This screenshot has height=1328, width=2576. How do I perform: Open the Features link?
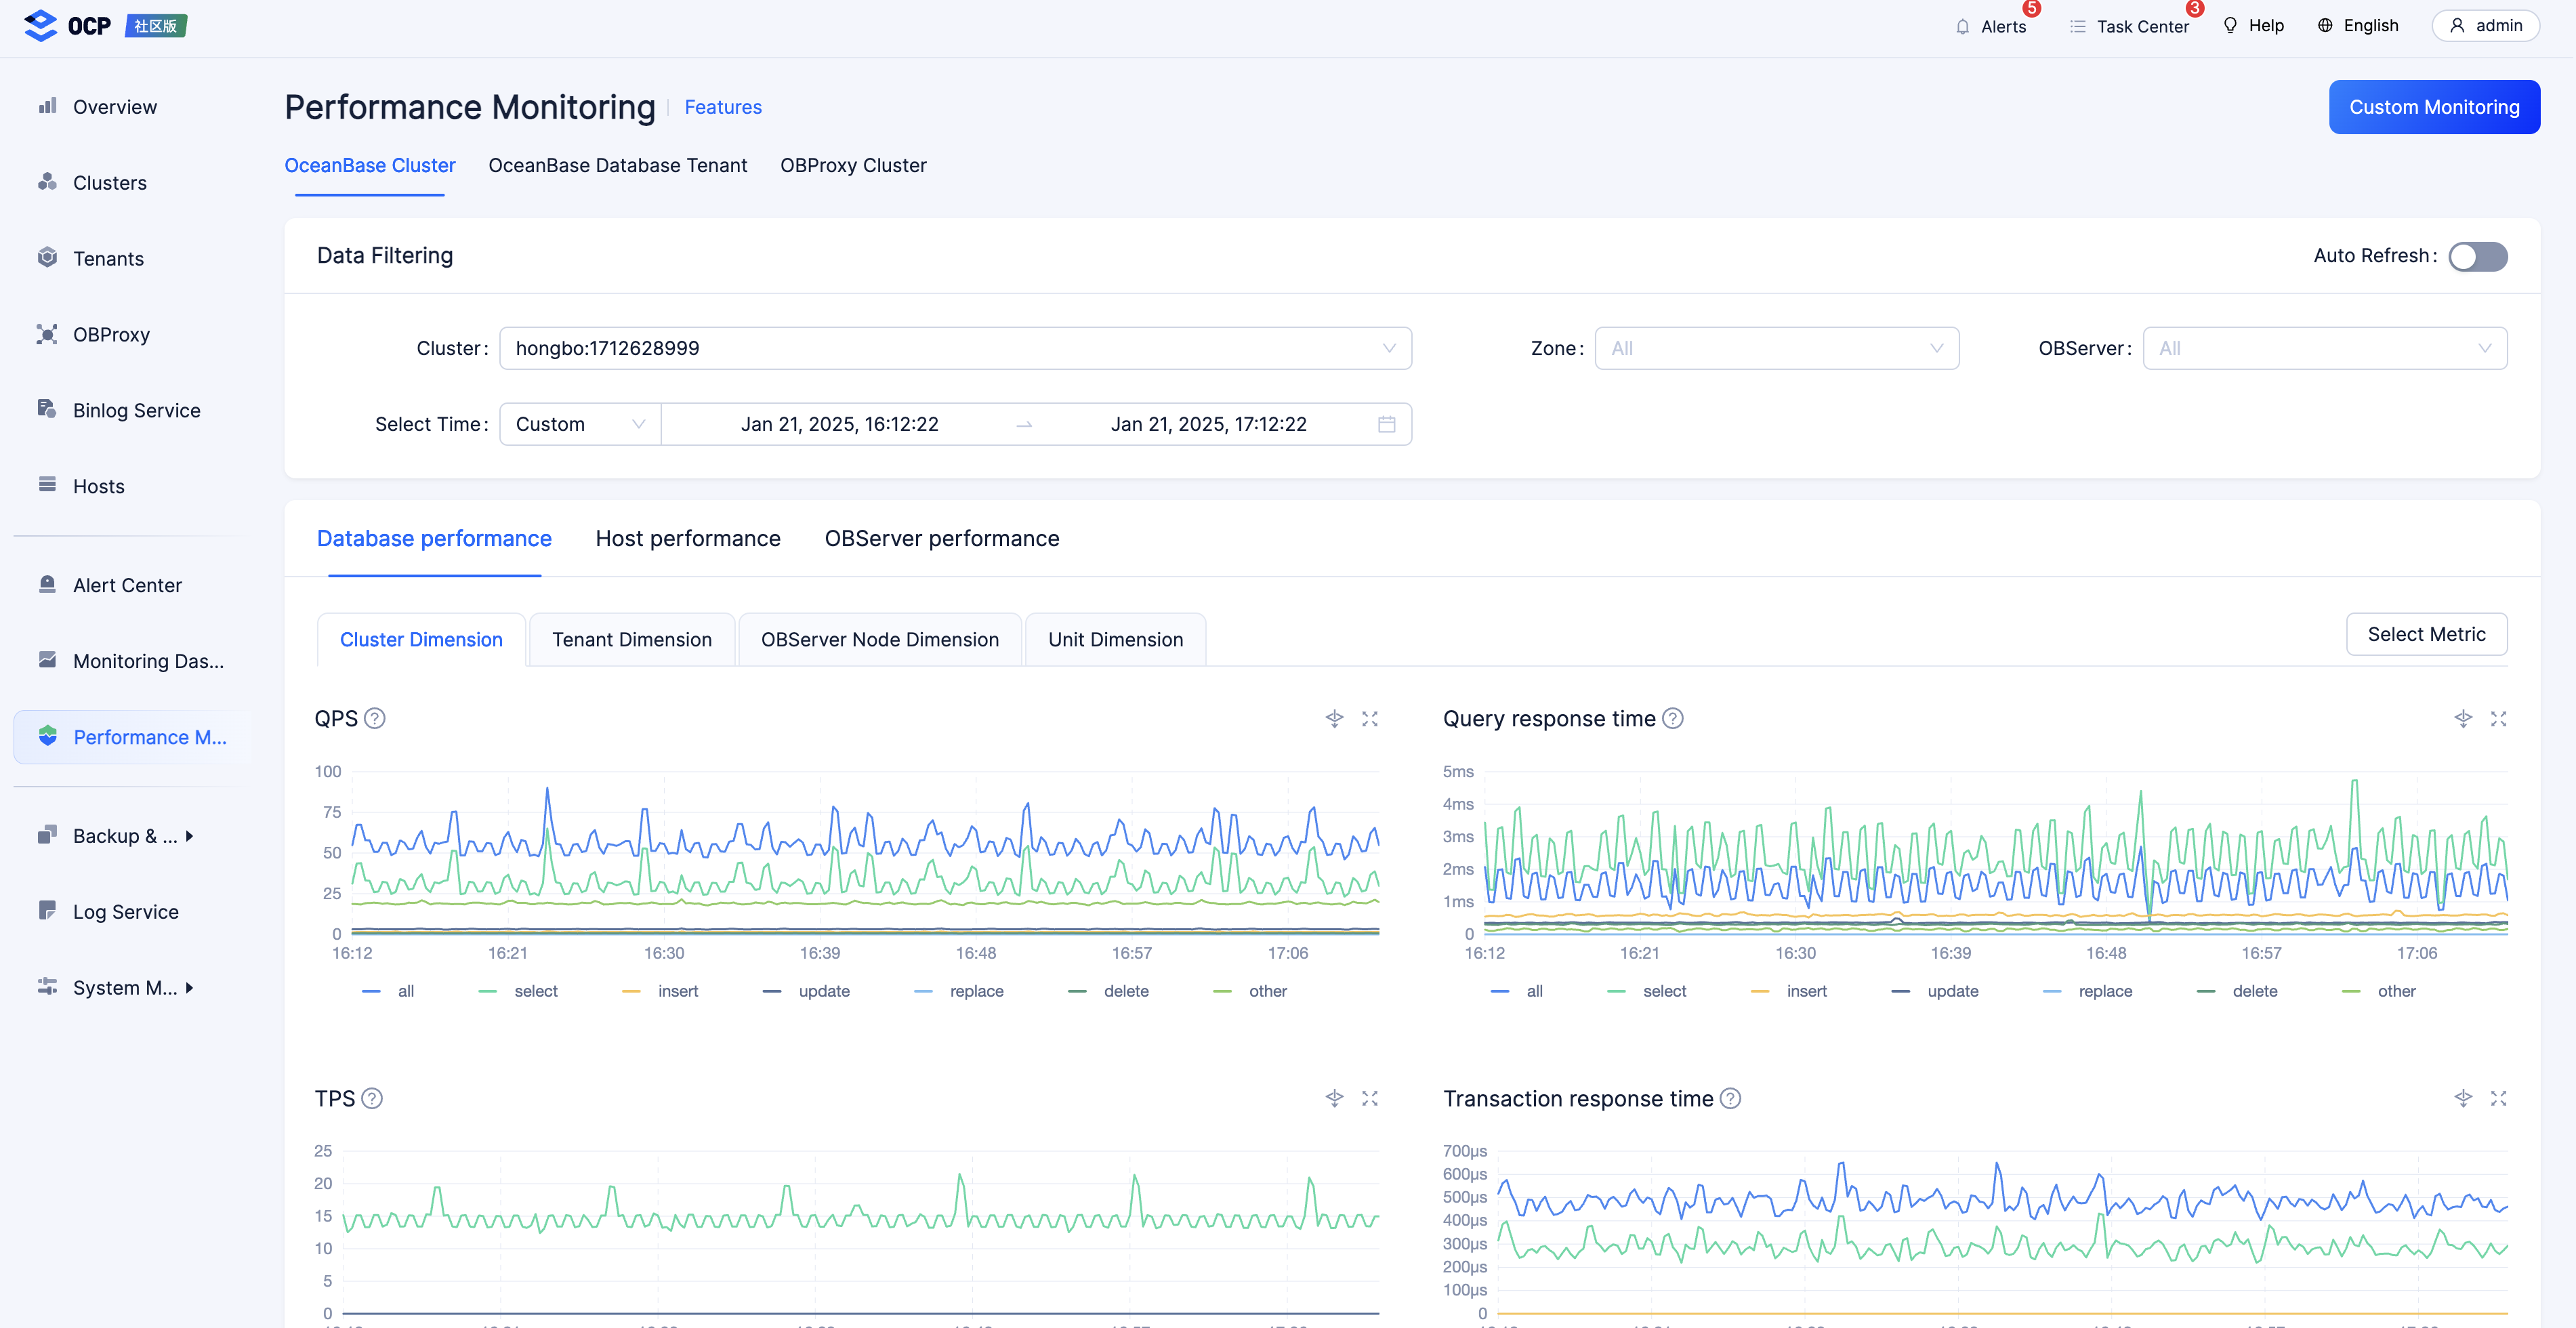point(723,108)
